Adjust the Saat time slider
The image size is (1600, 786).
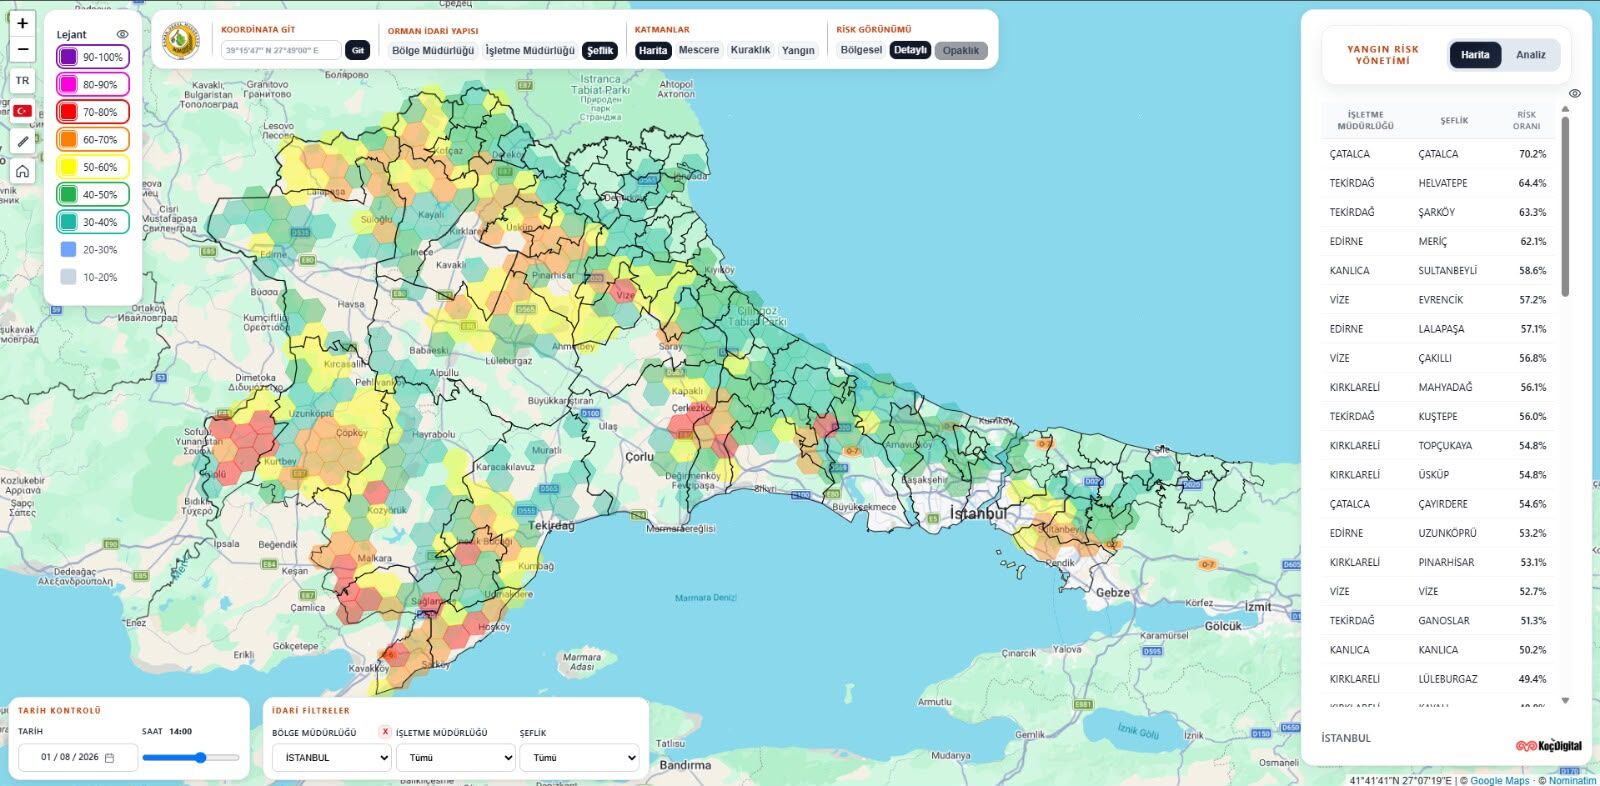tap(191, 758)
